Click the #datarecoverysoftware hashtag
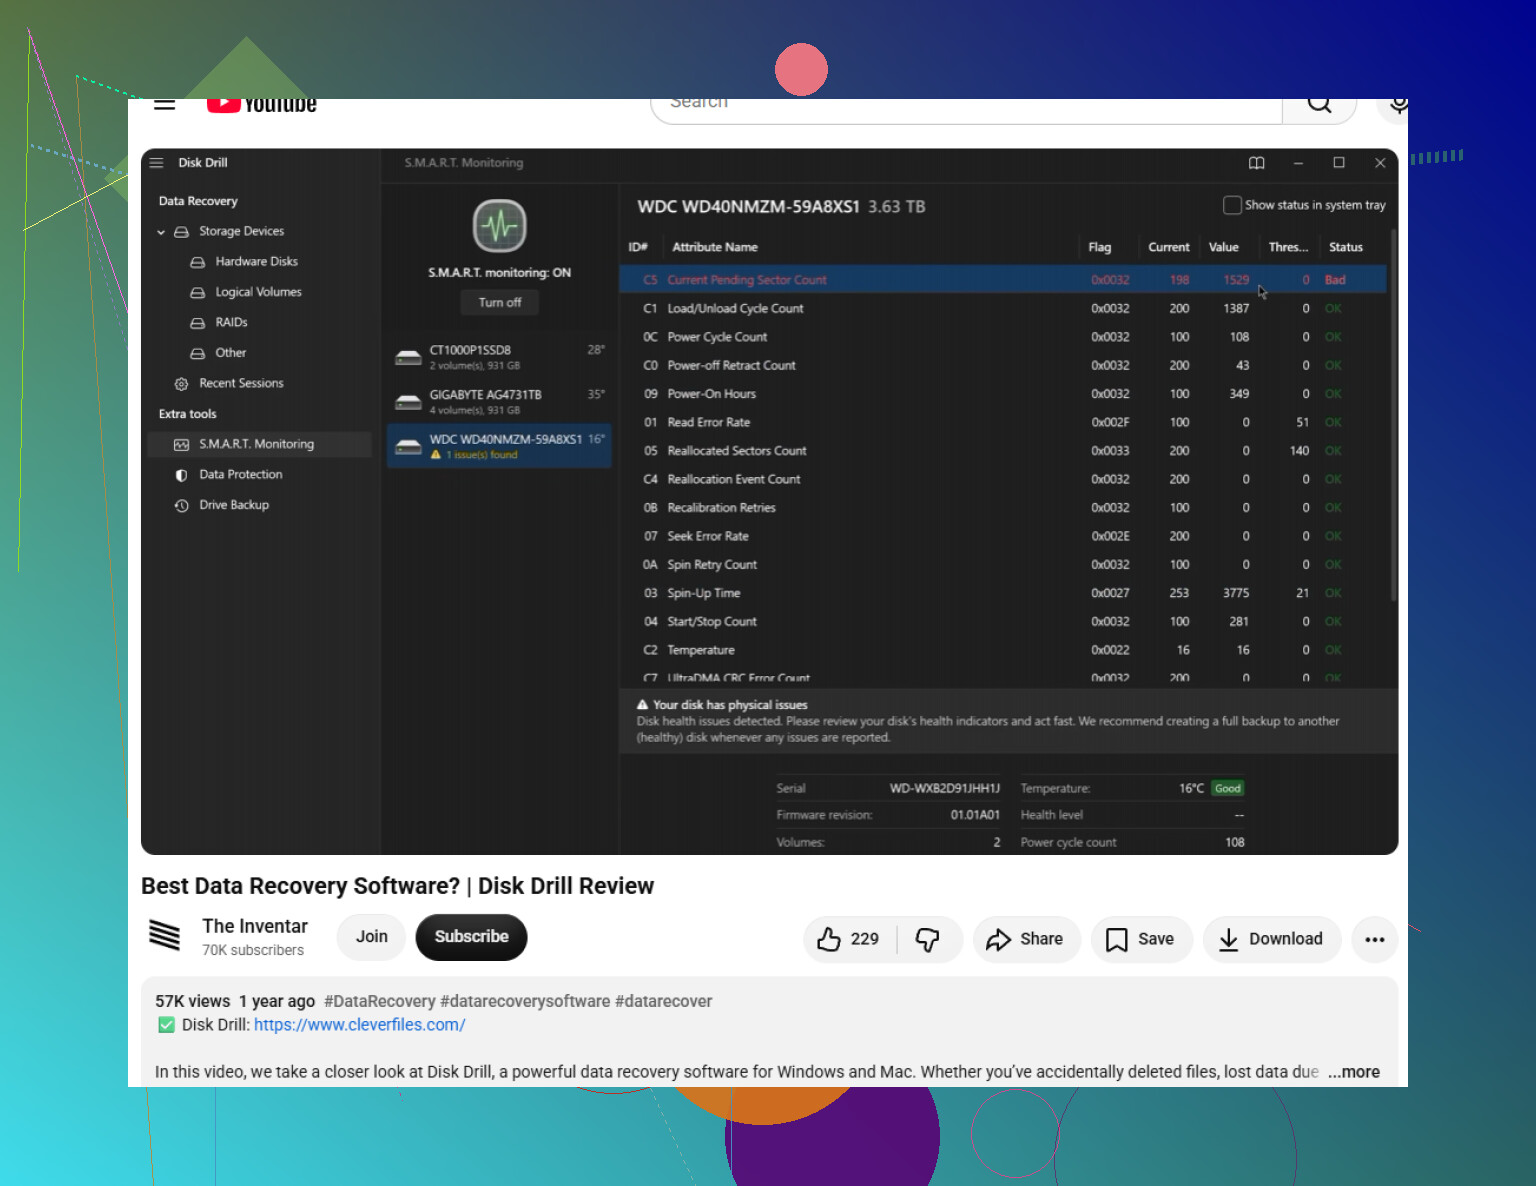 click(525, 1001)
